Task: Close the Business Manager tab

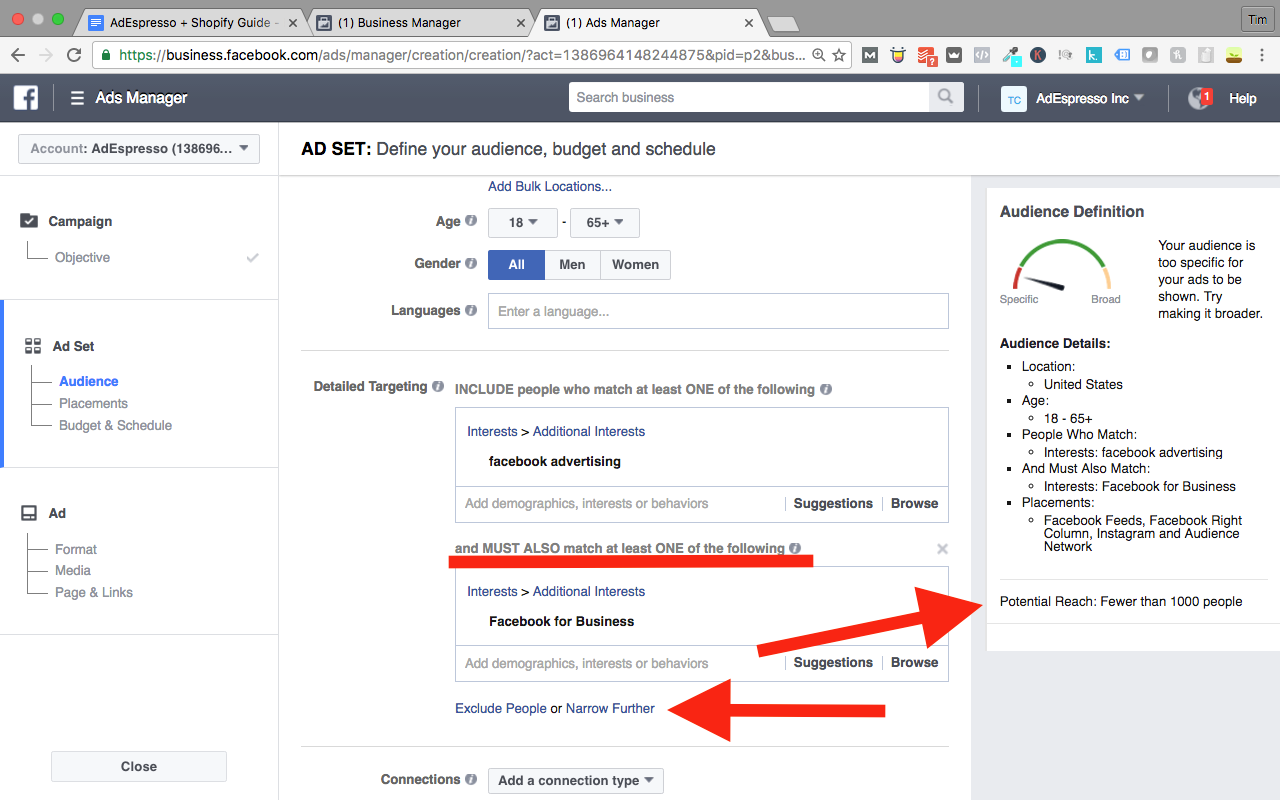Action: (521, 22)
